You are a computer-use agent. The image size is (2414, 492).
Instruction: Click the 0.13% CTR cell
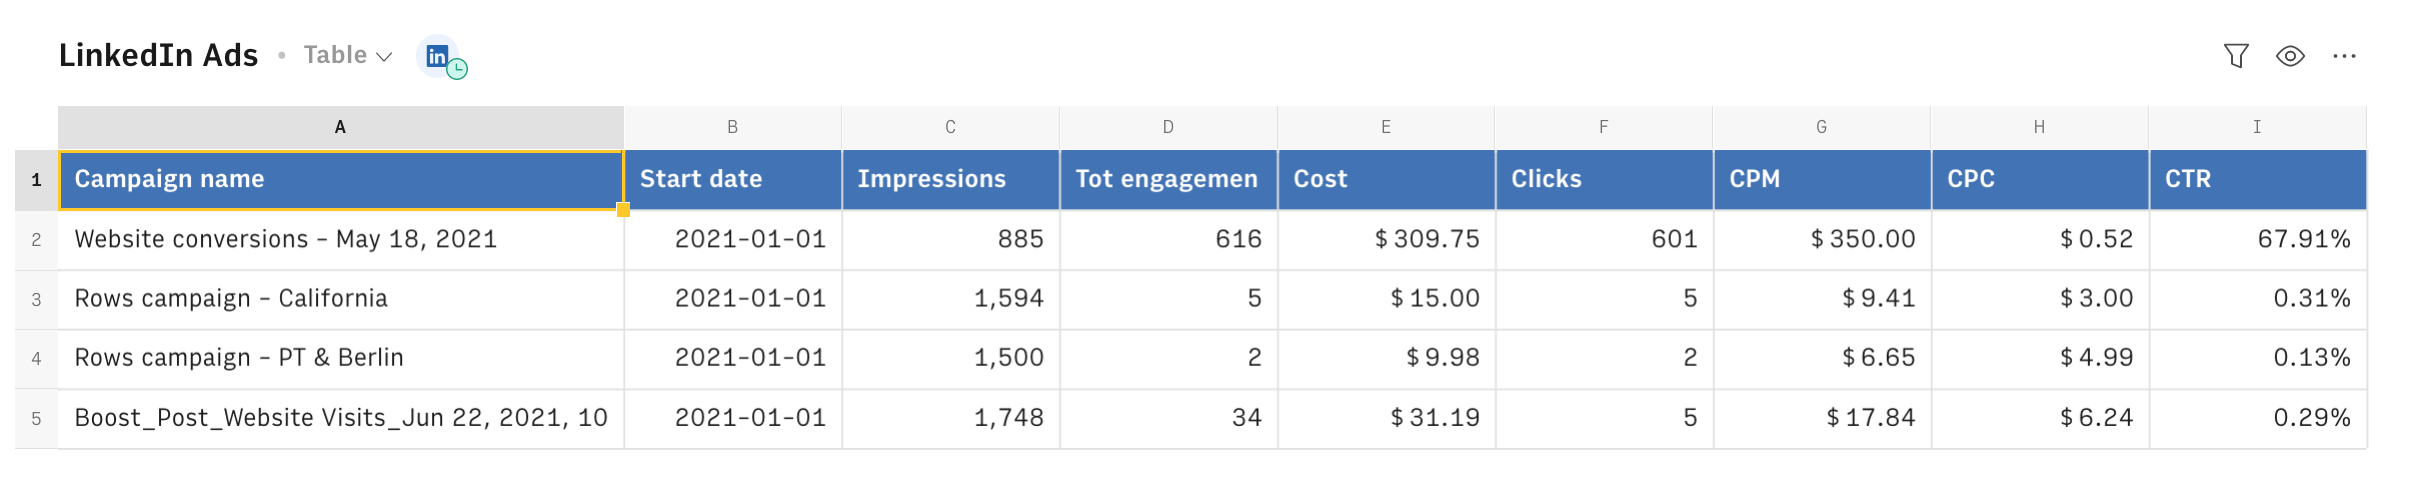[x=2258, y=358]
